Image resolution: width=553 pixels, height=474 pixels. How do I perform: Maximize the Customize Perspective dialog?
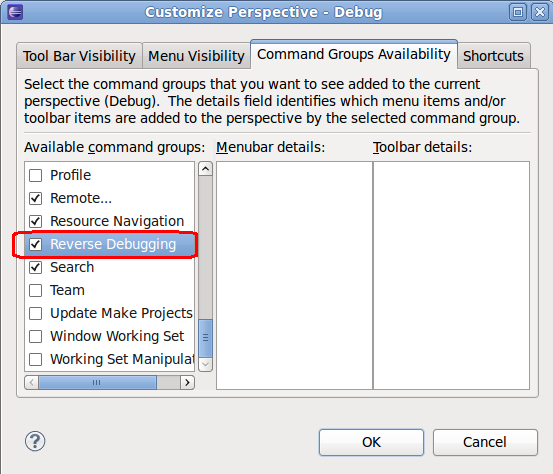pos(518,13)
